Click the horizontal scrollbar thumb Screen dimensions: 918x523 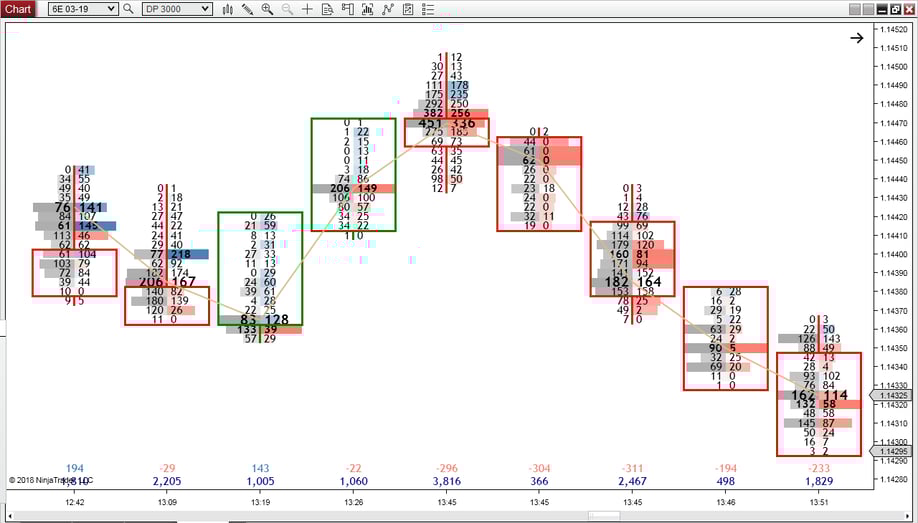coord(603,516)
